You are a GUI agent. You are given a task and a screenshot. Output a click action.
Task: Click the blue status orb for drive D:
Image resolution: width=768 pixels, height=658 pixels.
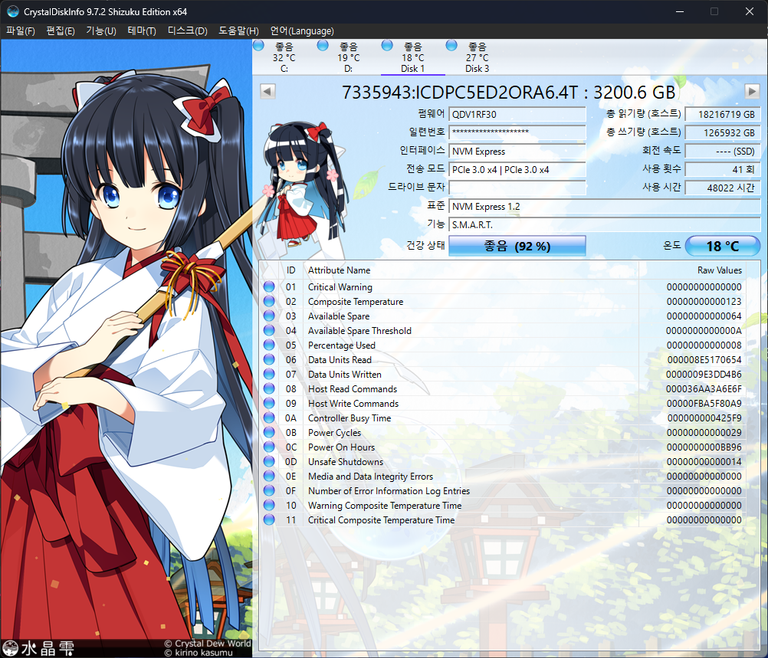click(x=323, y=46)
